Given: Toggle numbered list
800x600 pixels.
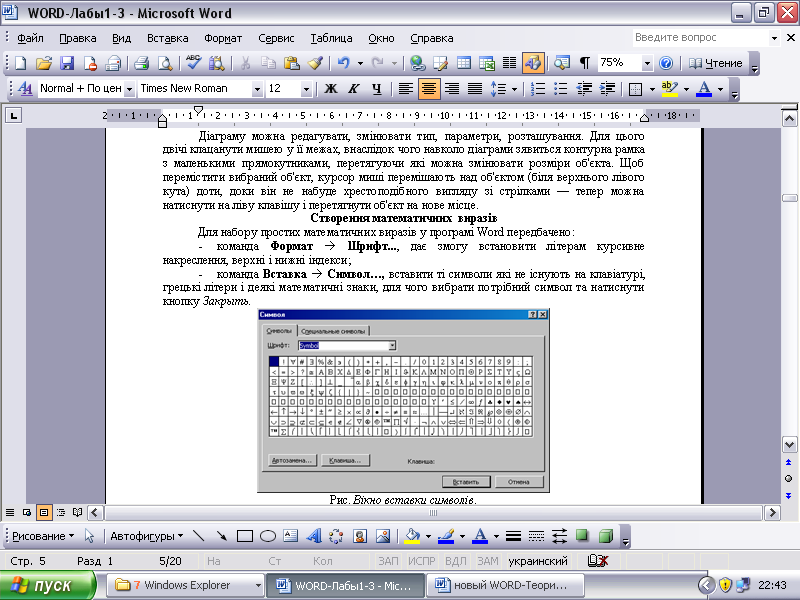Looking at the screenshot, I should click(x=538, y=89).
